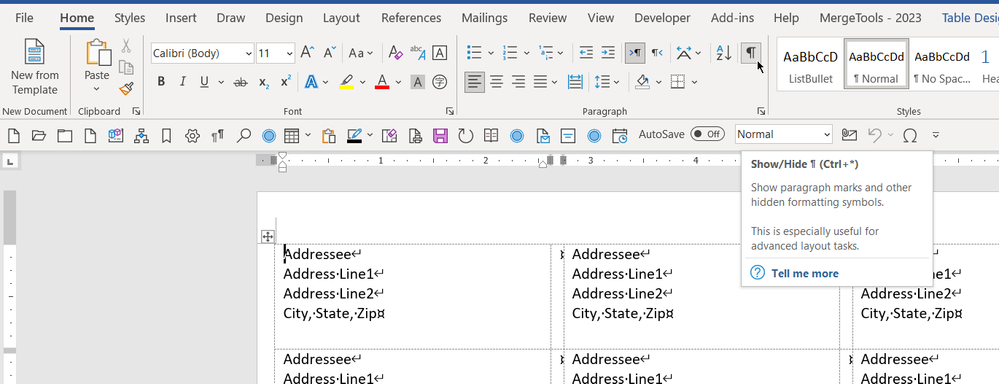Click the Distributed paragraph alignment icon

pos(575,82)
